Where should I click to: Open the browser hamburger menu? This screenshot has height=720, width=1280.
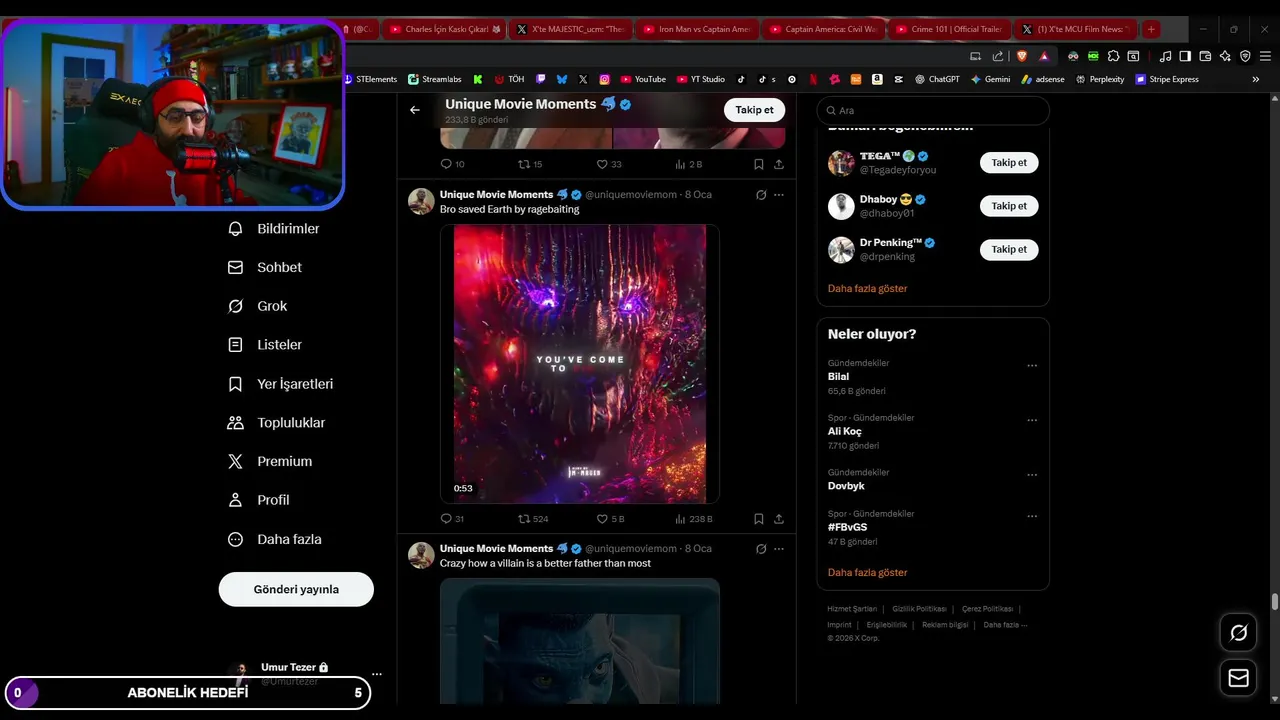1265,56
